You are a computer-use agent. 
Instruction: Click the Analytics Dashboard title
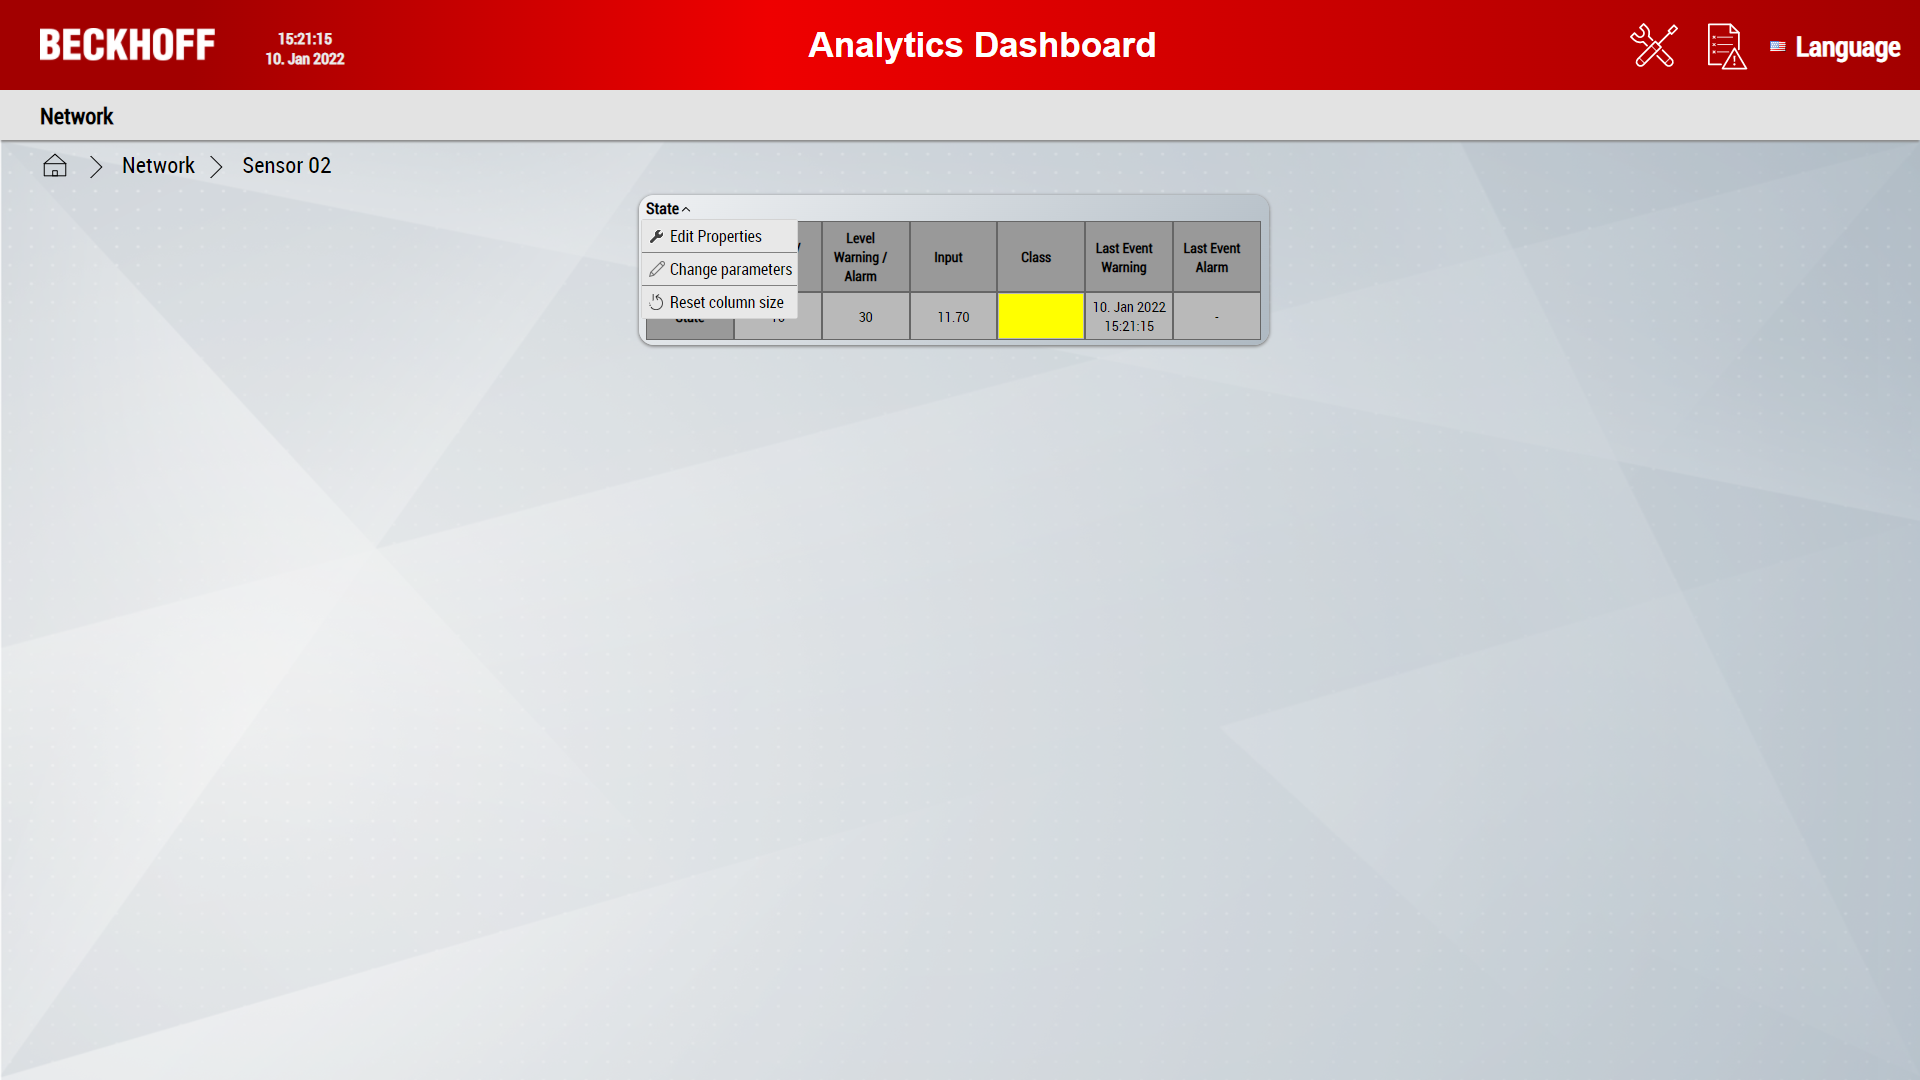[982, 45]
